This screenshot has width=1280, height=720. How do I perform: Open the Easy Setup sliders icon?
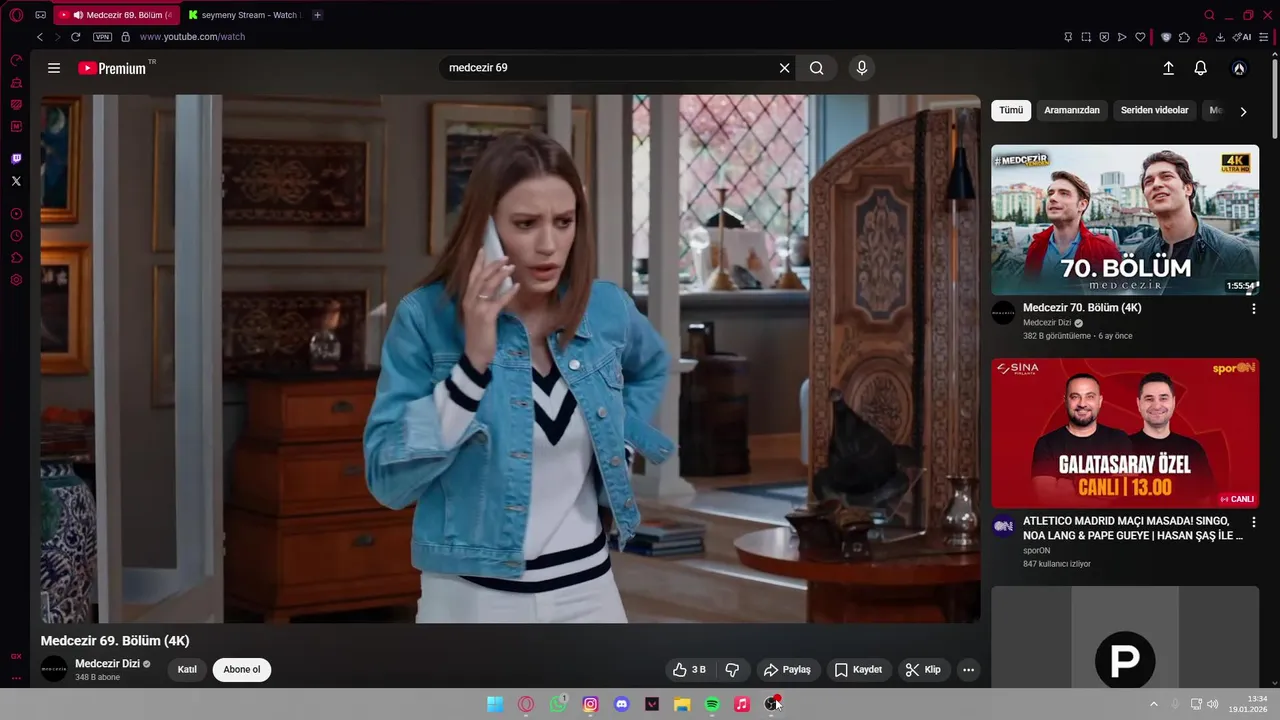(x=1264, y=37)
